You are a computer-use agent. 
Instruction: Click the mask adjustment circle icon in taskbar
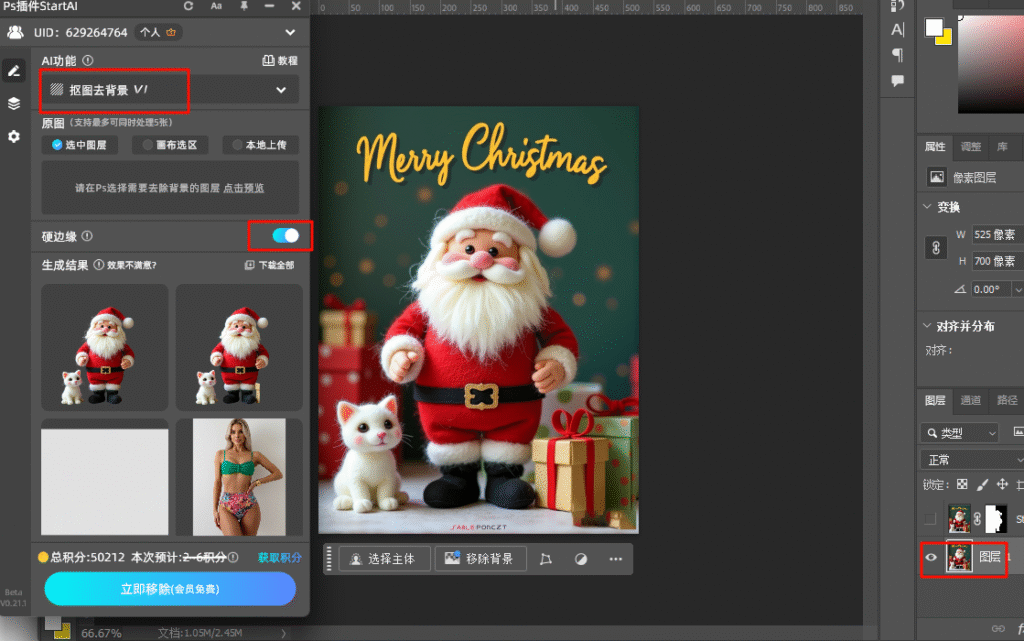tap(580, 559)
